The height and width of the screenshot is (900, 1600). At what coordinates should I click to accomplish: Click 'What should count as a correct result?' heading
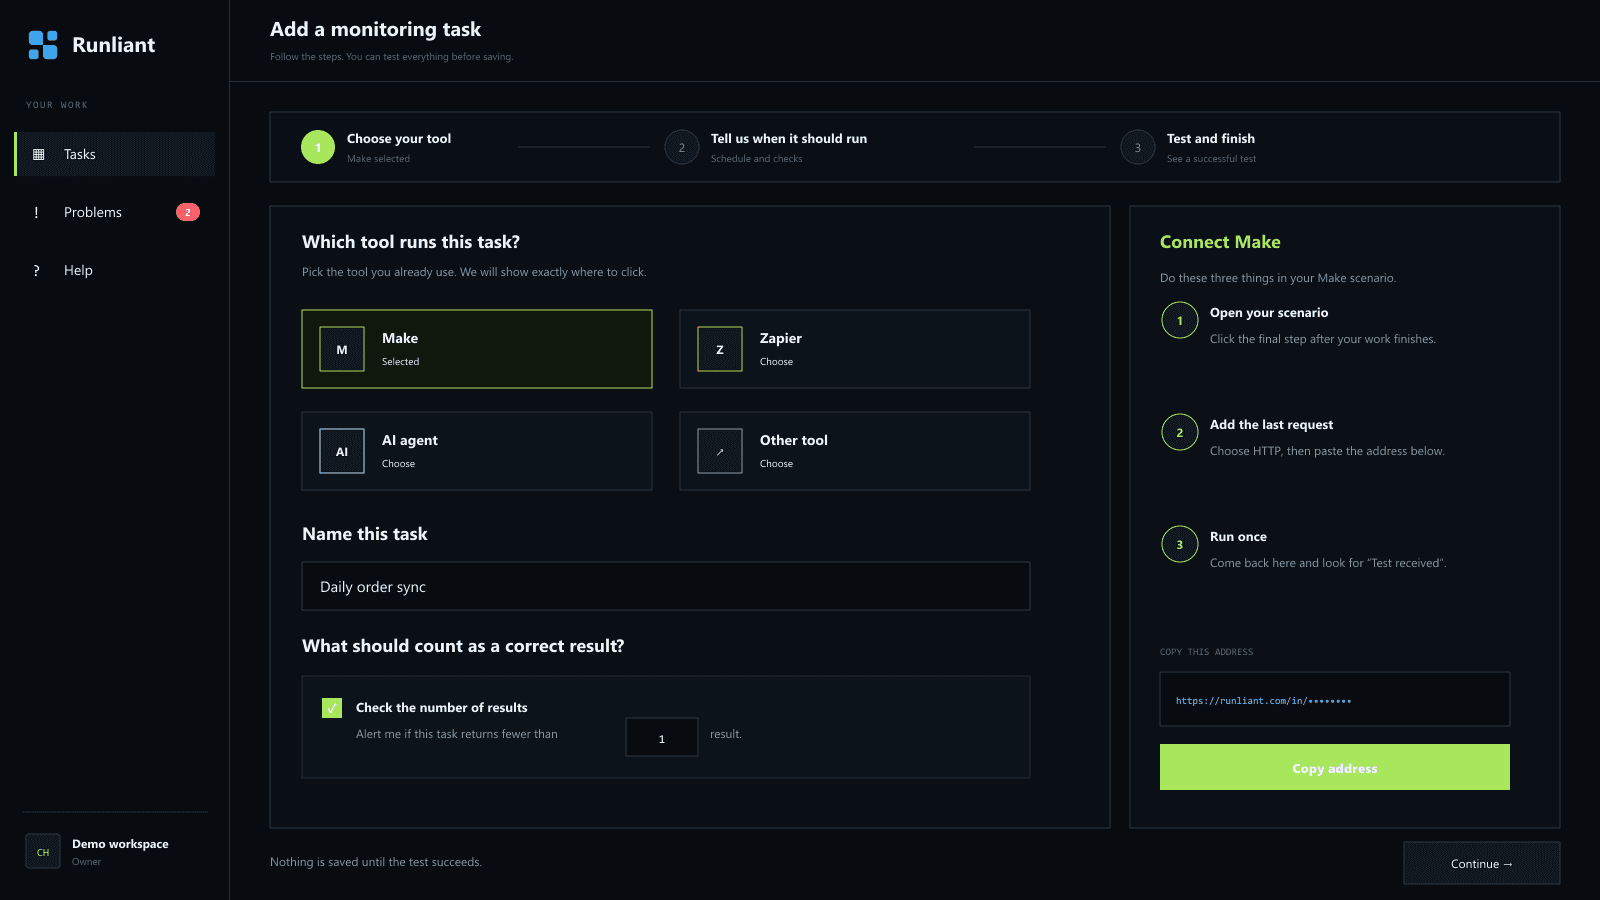(463, 646)
